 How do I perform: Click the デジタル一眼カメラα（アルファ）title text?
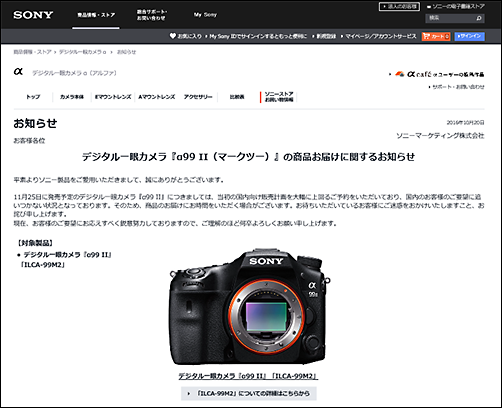pos(74,73)
